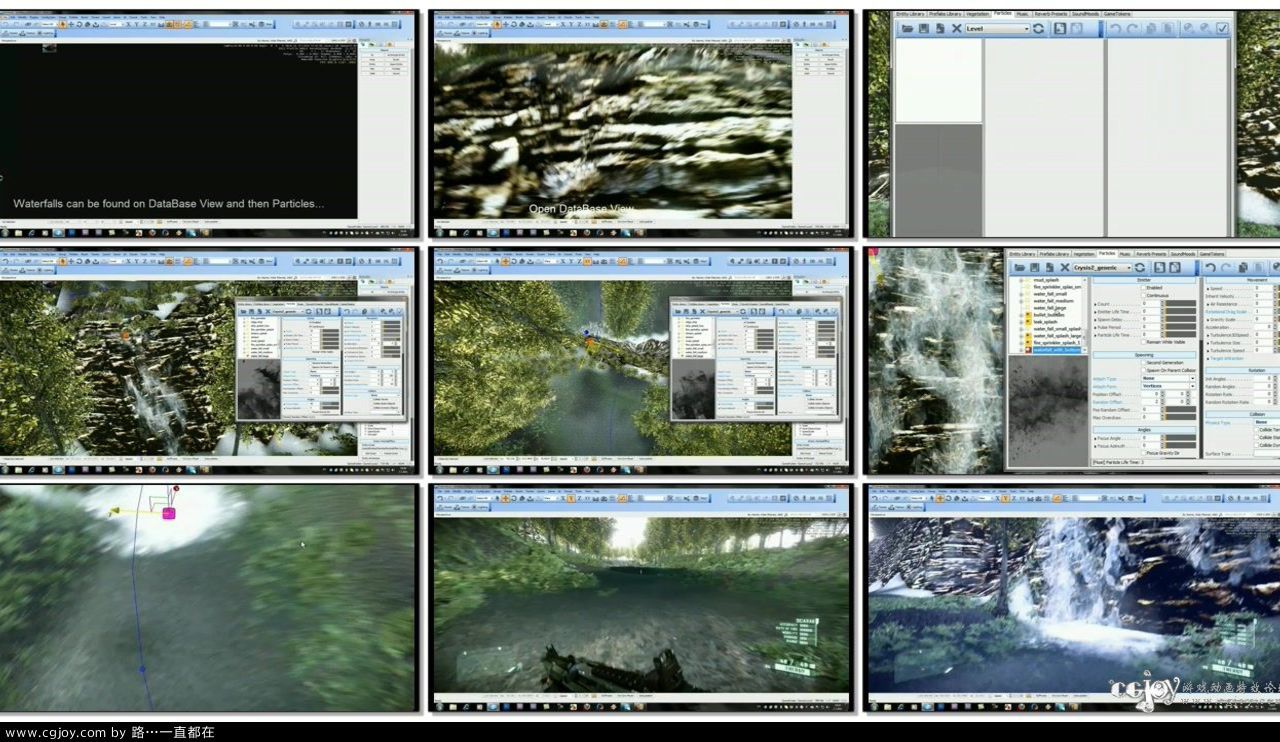This screenshot has height=742, width=1280.
Task: Open the Attach Form dropdown showing Vertices
Action: pyautogui.click(x=1168, y=386)
